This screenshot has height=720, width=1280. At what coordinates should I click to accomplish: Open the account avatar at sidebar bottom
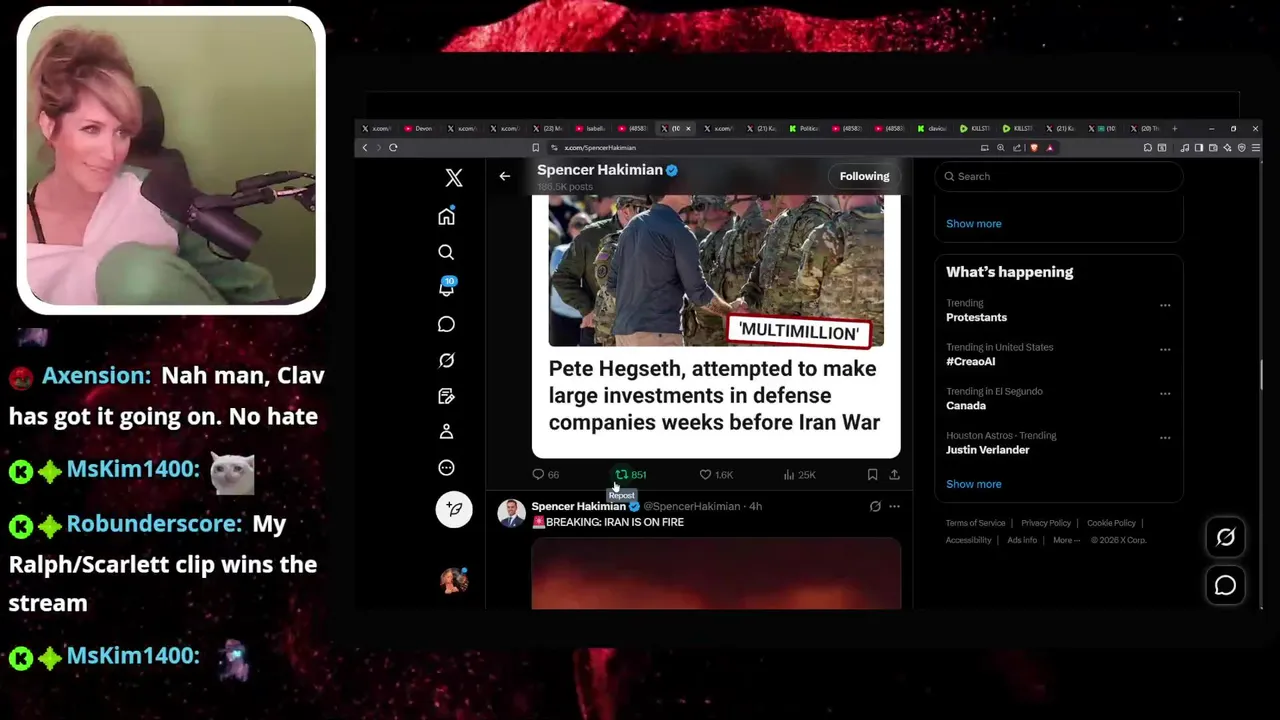click(x=453, y=580)
